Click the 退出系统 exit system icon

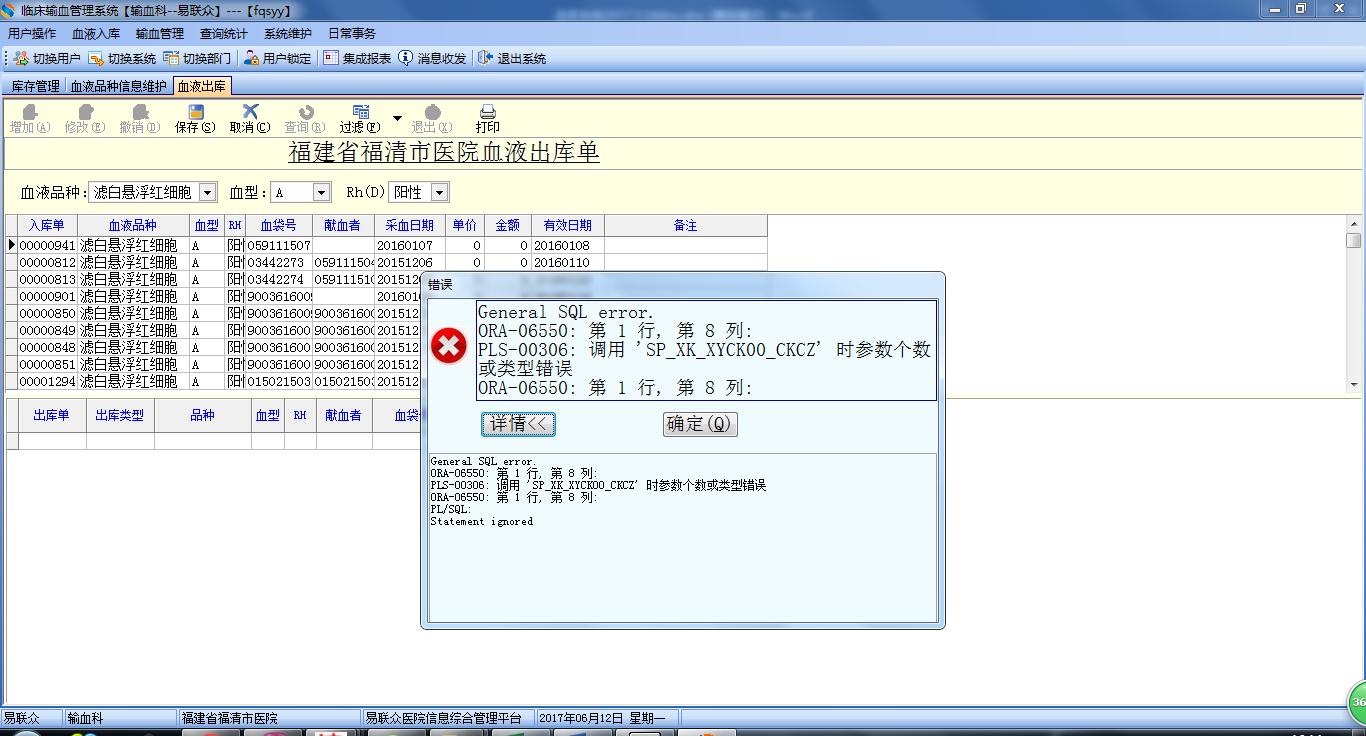click(x=485, y=58)
